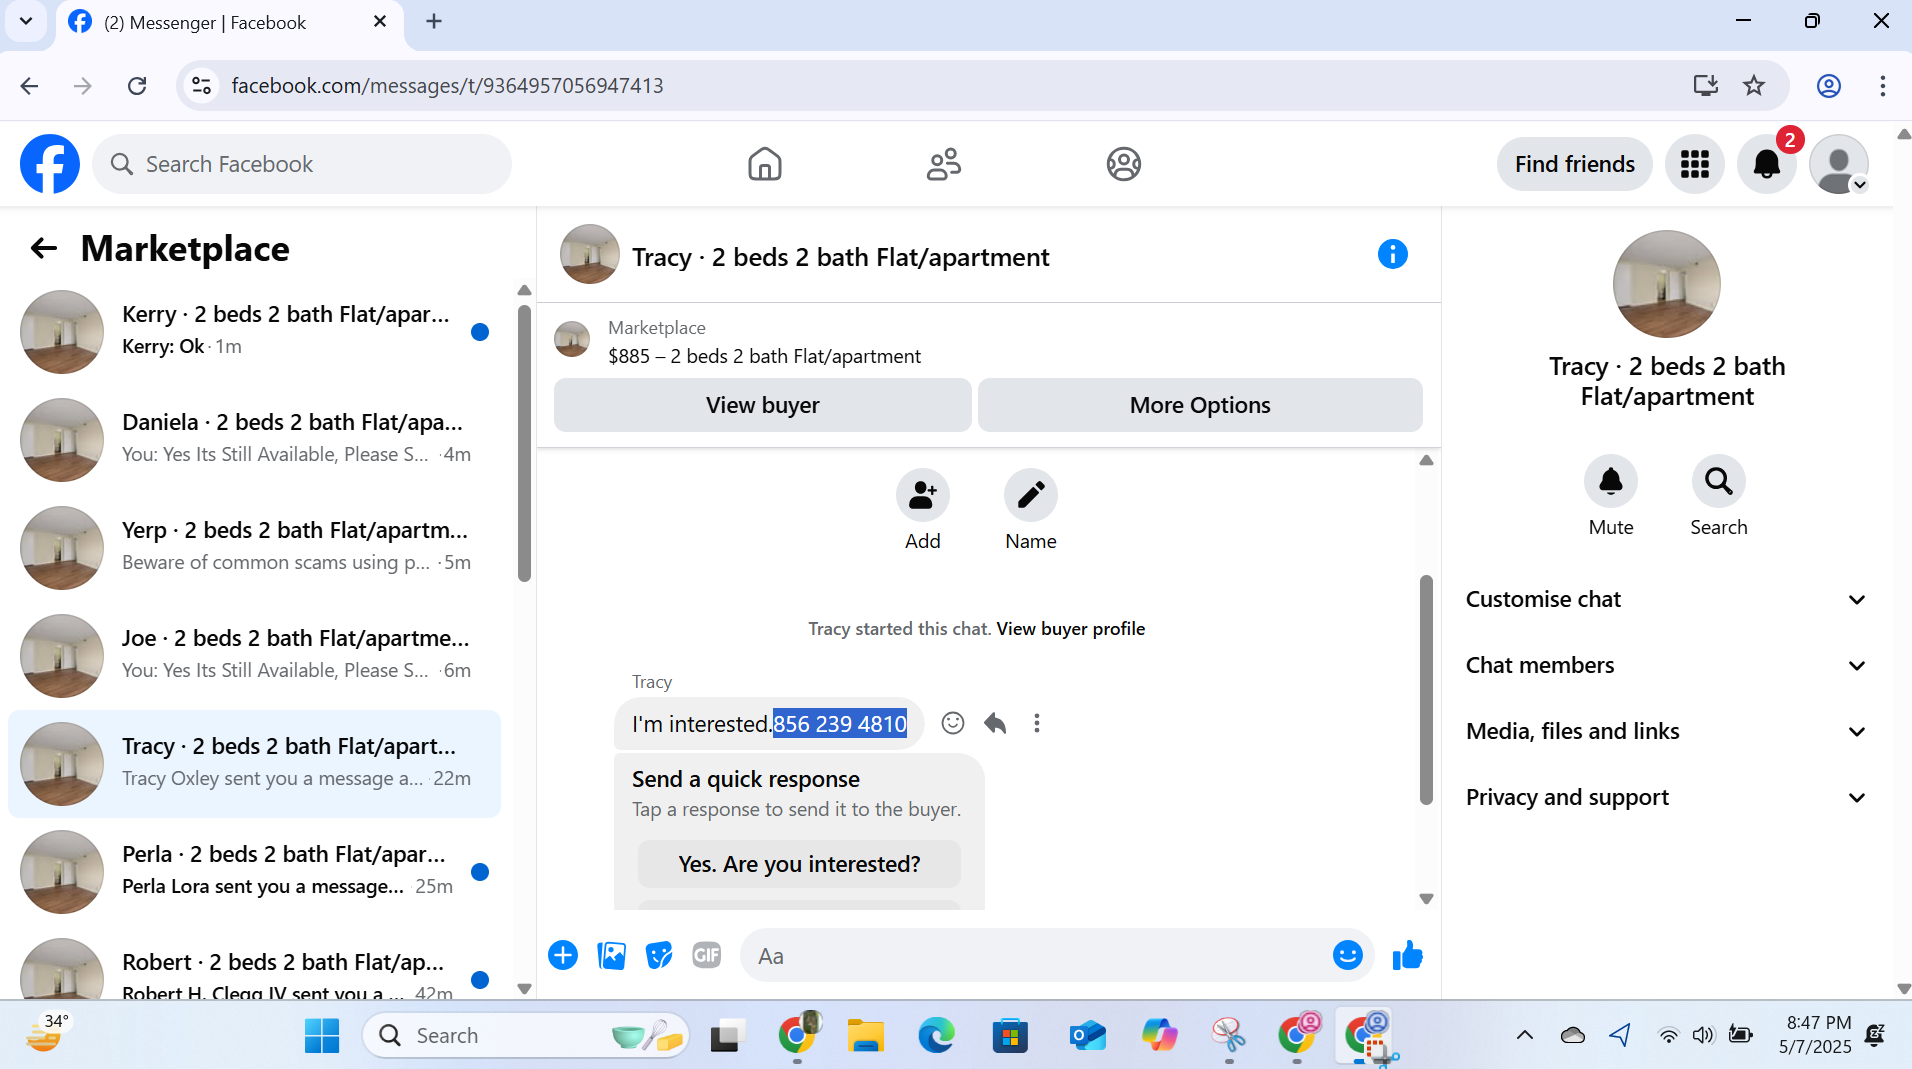Click the listing thumbnail in Marketplace header

click(572, 339)
